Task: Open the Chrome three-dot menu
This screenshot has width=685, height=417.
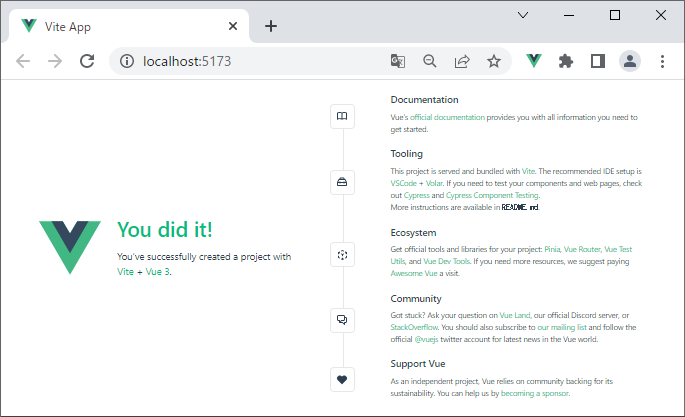Action: pos(662,61)
